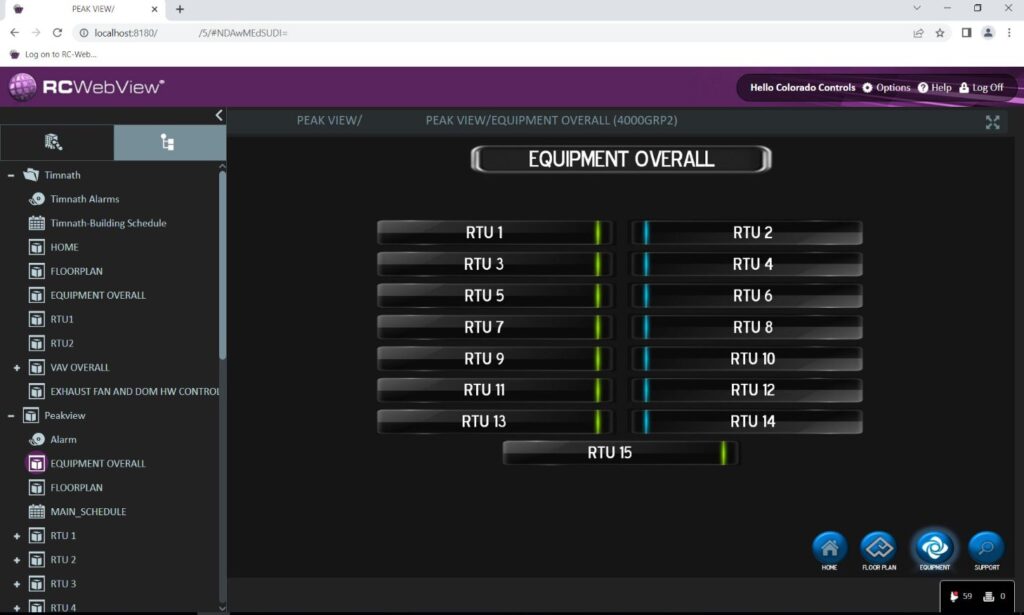1024x615 pixels.
Task: Click the Log Off link
Action: click(981, 88)
